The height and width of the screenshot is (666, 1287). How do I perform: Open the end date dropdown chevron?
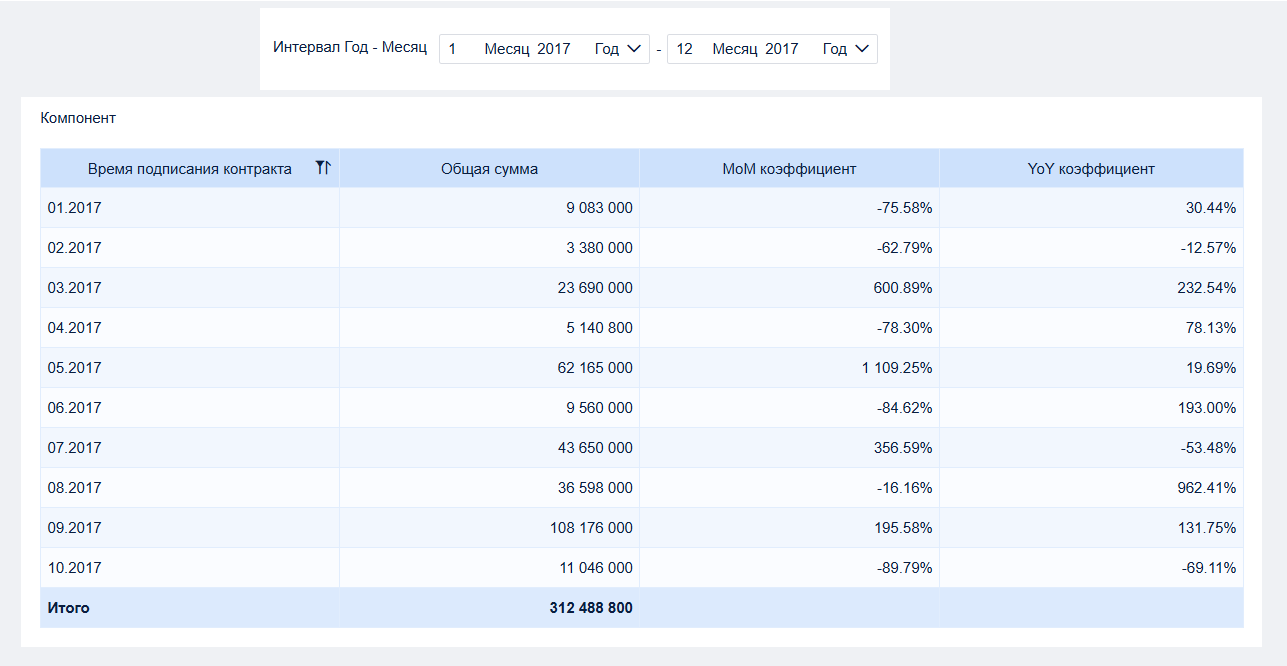pyautogui.click(x=864, y=49)
